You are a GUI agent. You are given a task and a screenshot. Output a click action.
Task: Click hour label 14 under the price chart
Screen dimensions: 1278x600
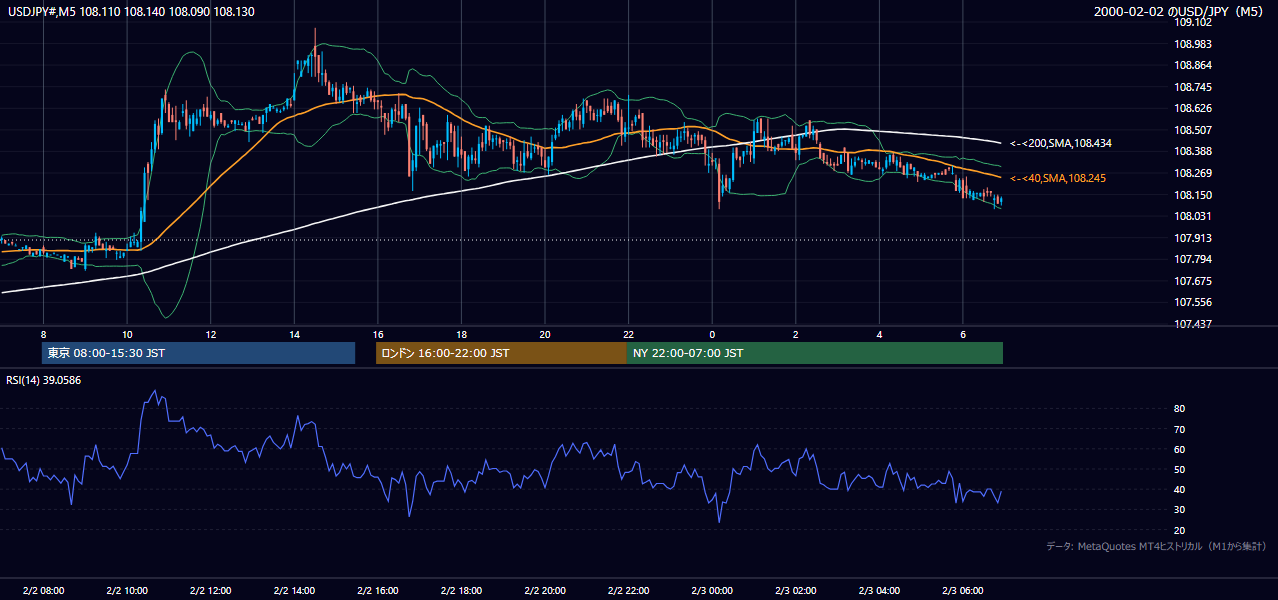294,334
